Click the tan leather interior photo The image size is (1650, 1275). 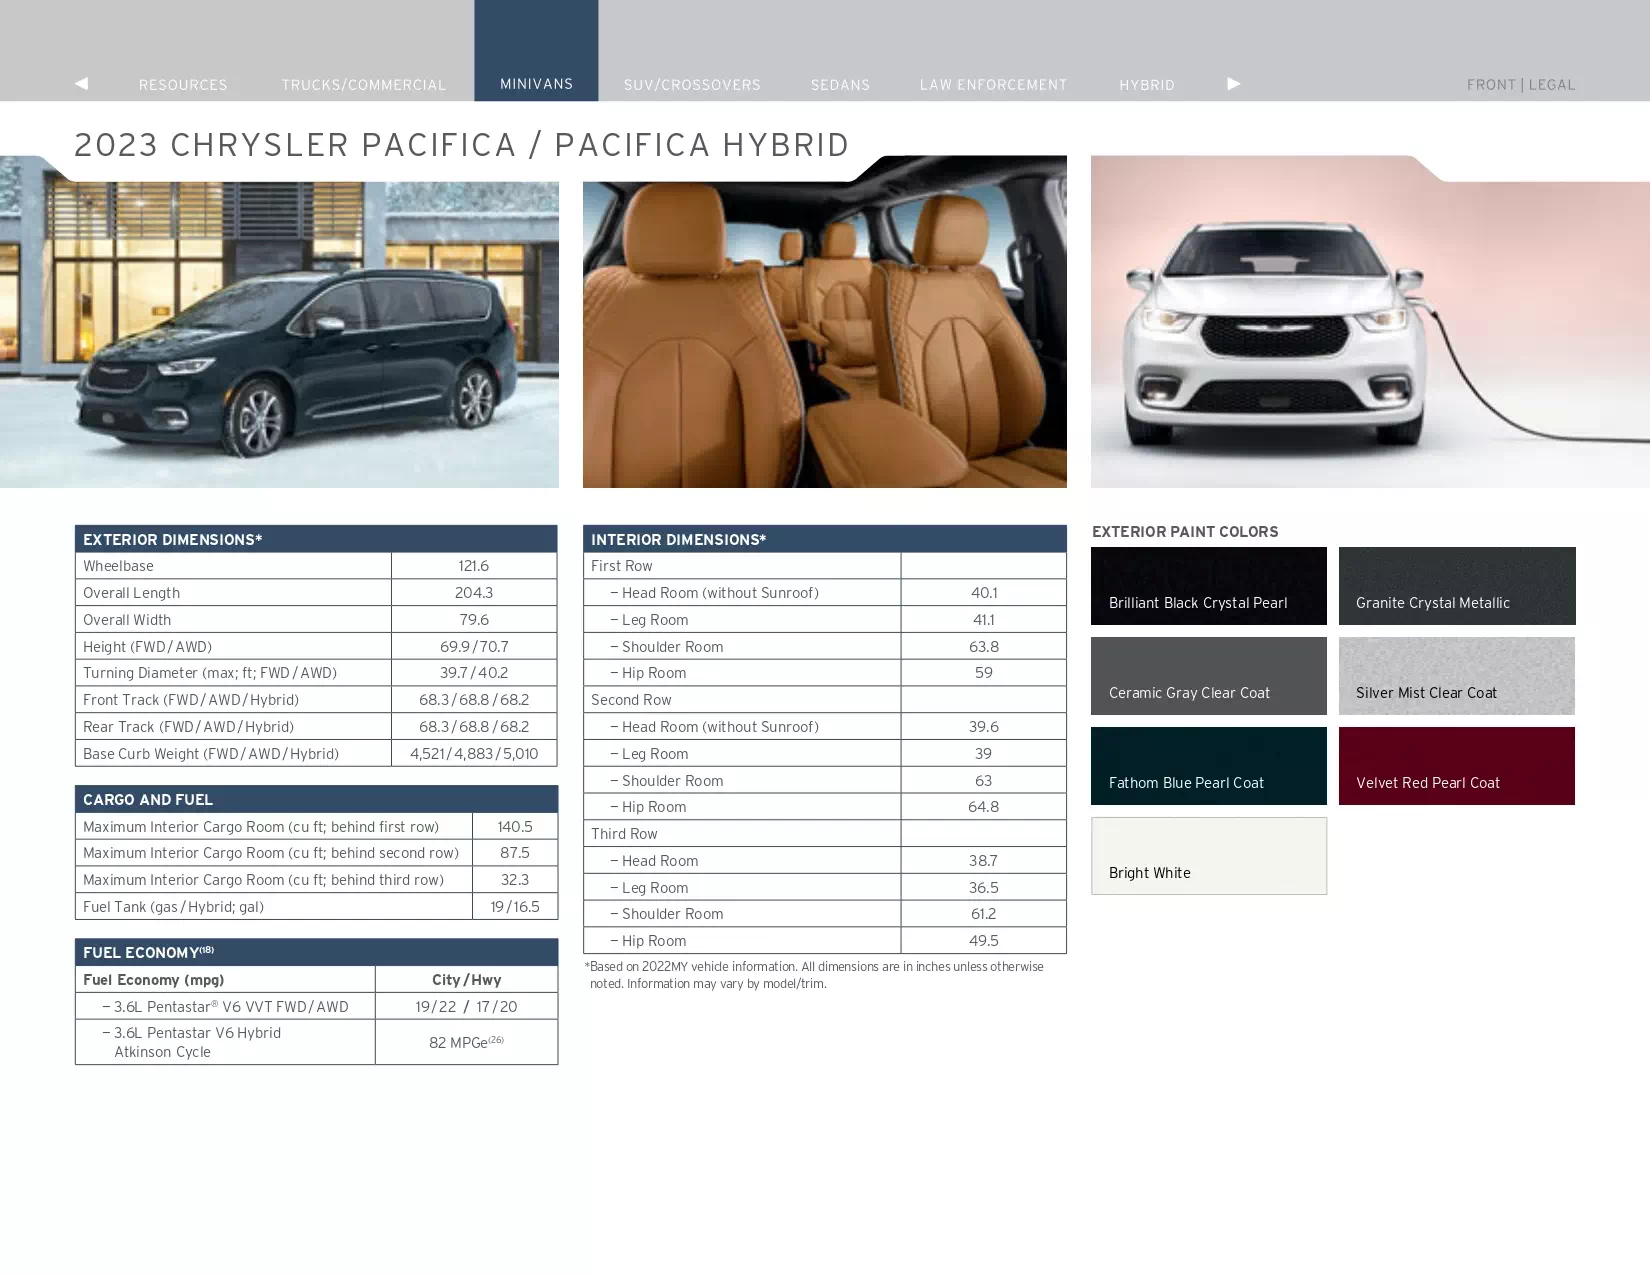[x=825, y=322]
